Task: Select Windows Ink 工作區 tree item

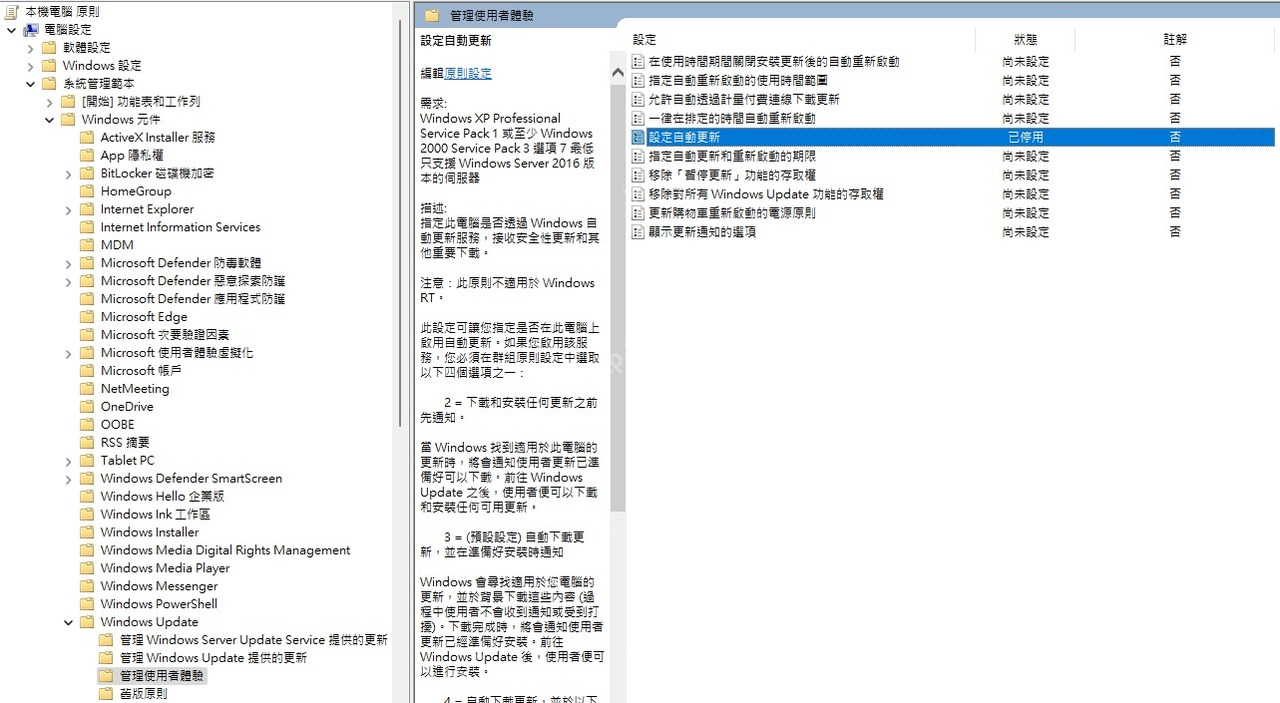Action: point(155,515)
